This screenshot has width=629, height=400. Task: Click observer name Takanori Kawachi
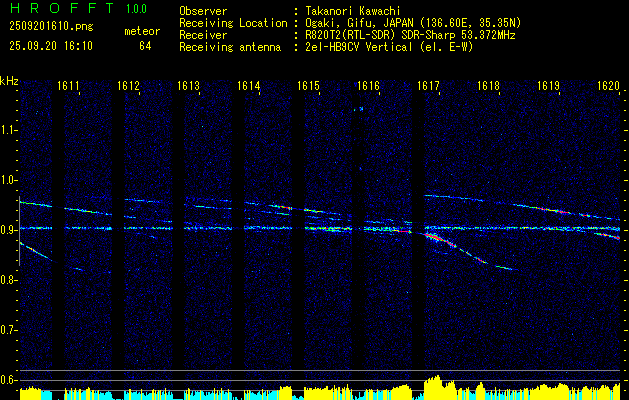coord(353,11)
